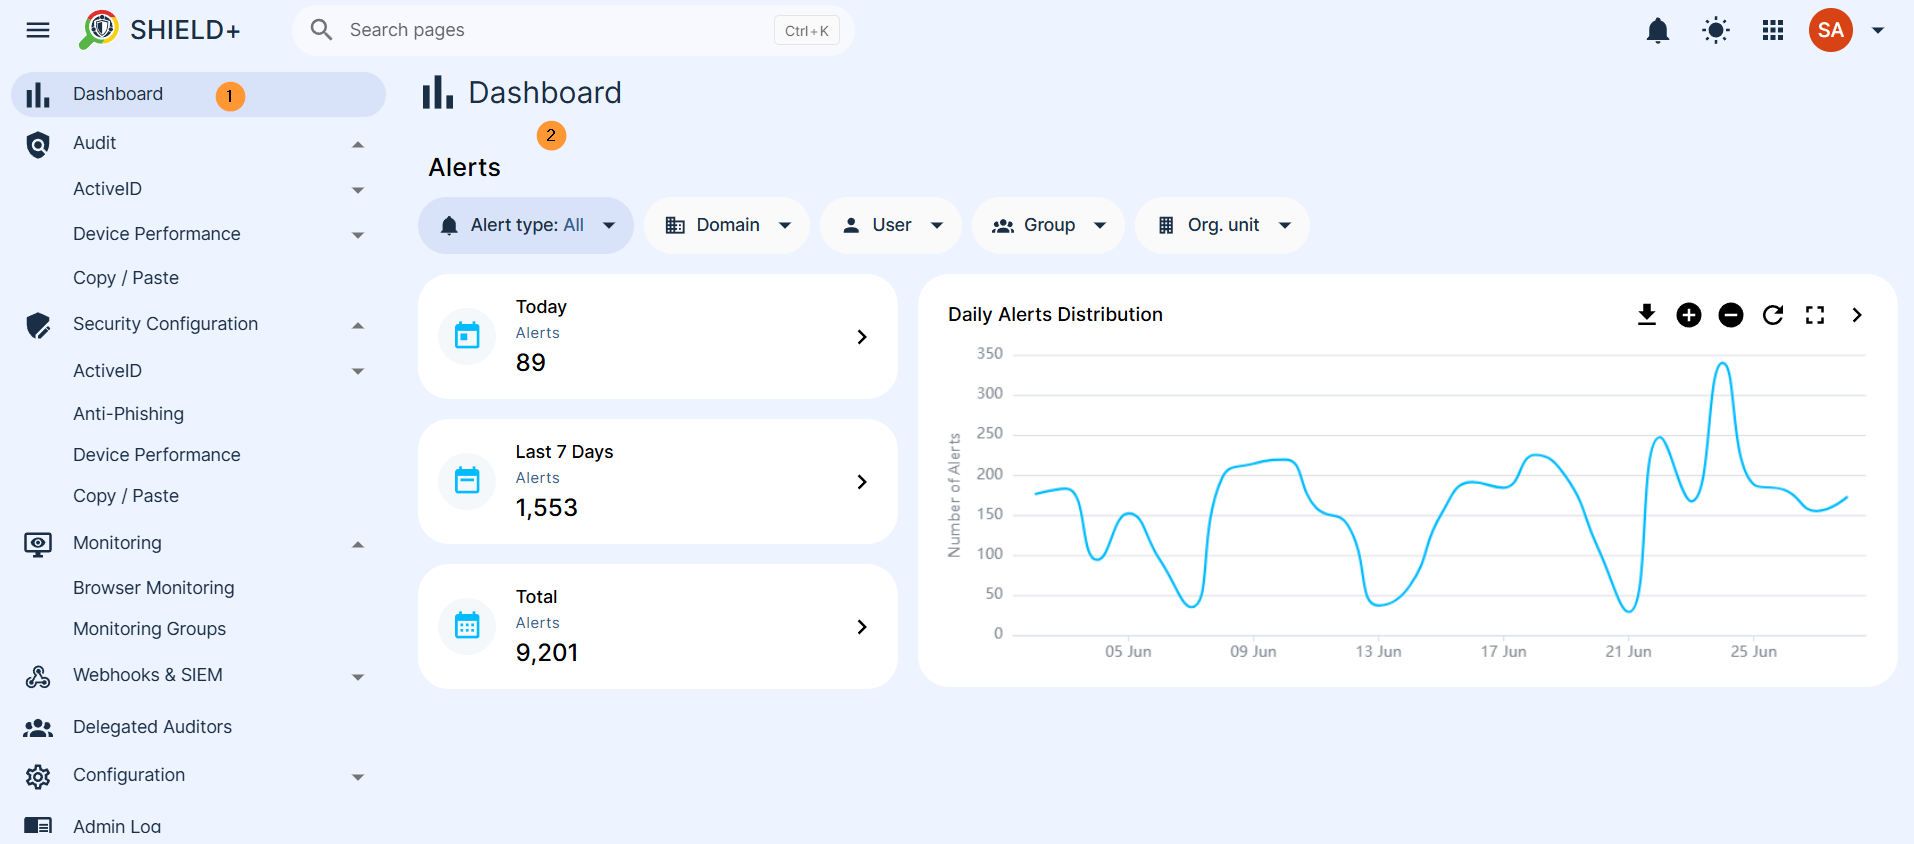Download the Daily Alerts Distribution chart
Screen dimensions: 1914x844
(x=1647, y=315)
